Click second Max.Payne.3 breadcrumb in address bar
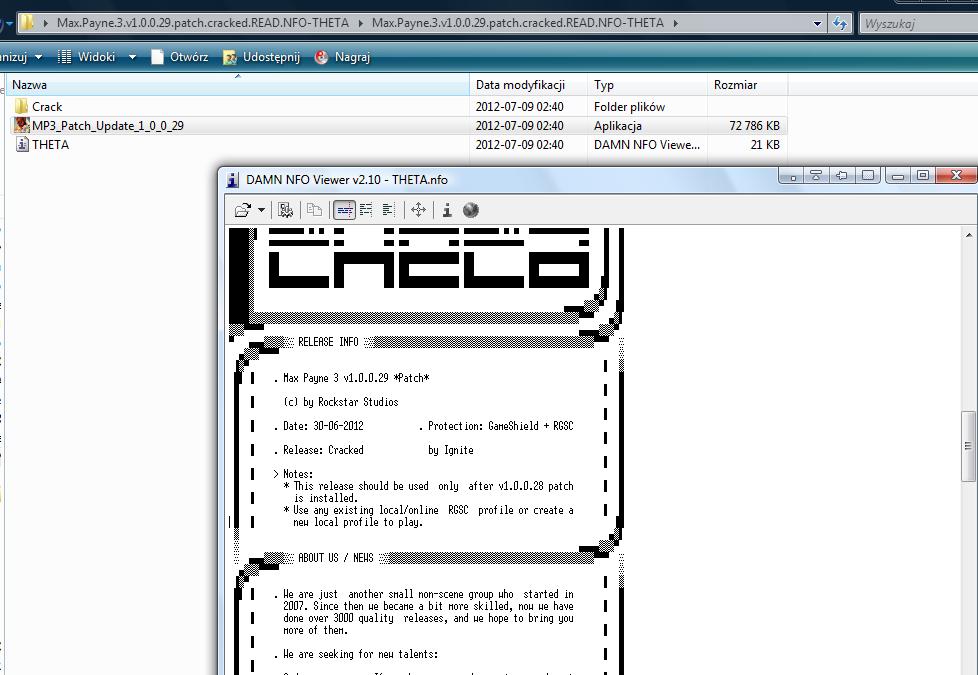The height and width of the screenshot is (675, 978). click(x=518, y=23)
